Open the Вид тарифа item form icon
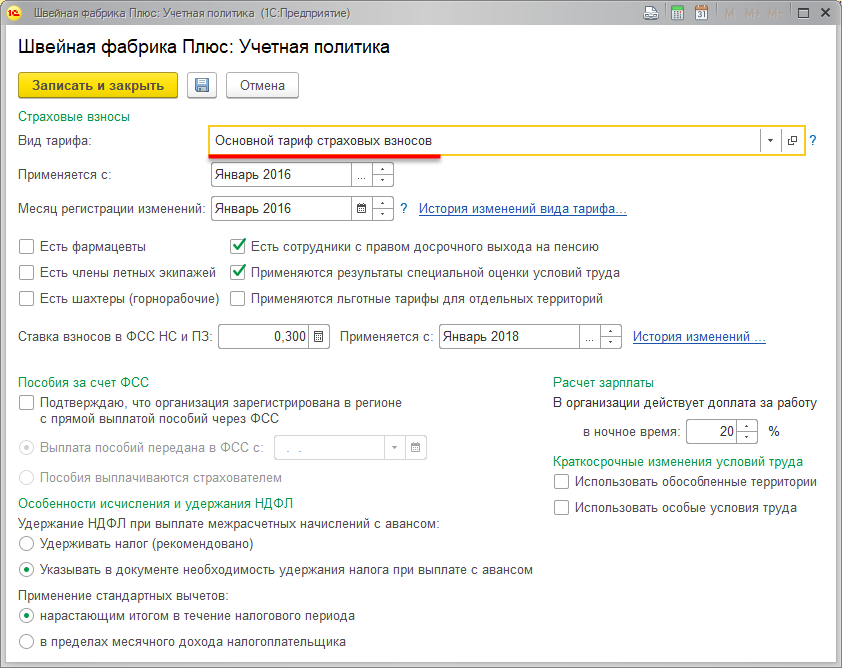Image resolution: width=842 pixels, height=668 pixels. (x=792, y=141)
